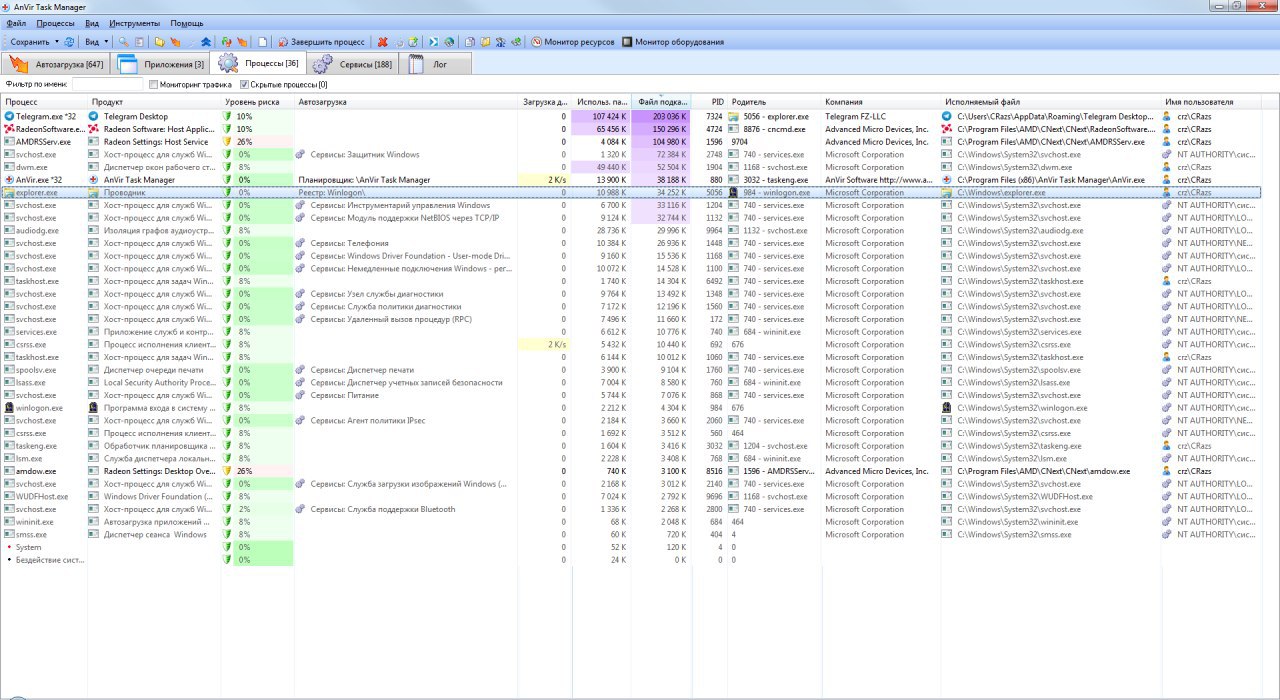Sort by the Процесс column header

44,102
